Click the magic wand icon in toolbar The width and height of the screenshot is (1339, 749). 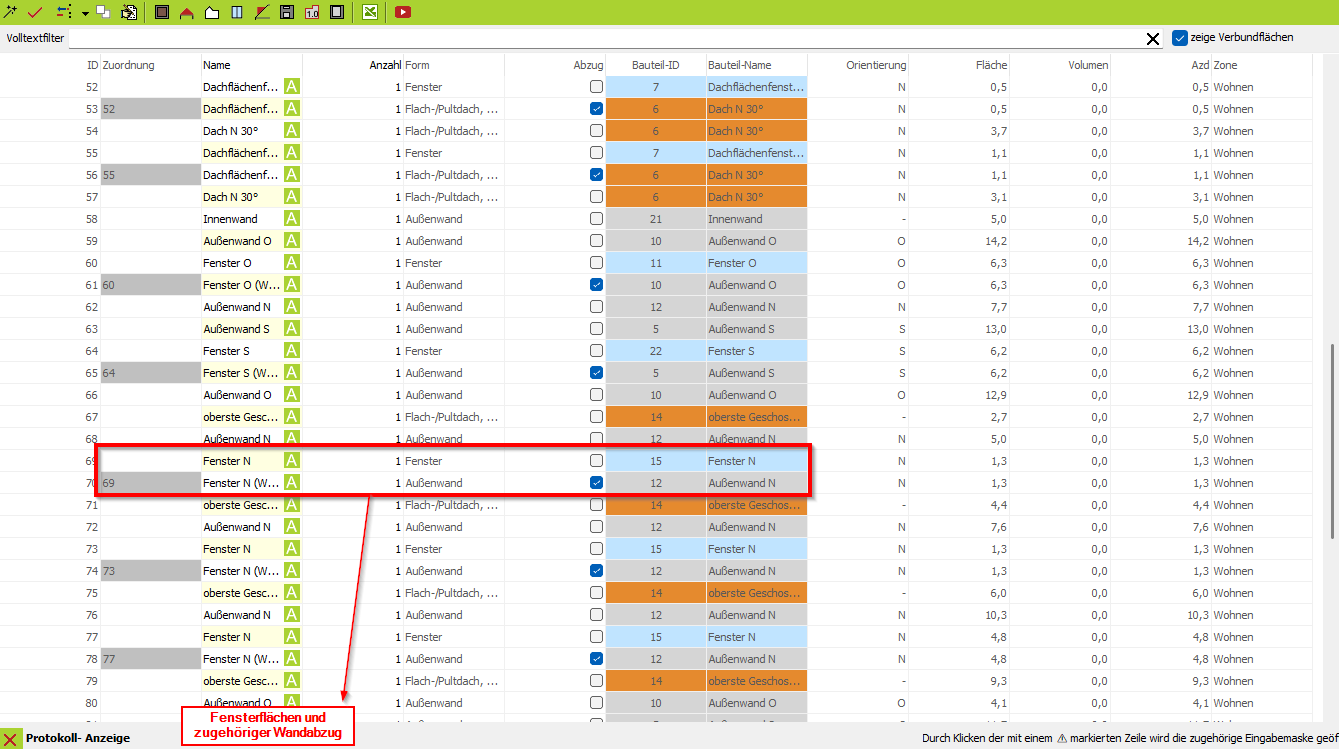tap(11, 12)
